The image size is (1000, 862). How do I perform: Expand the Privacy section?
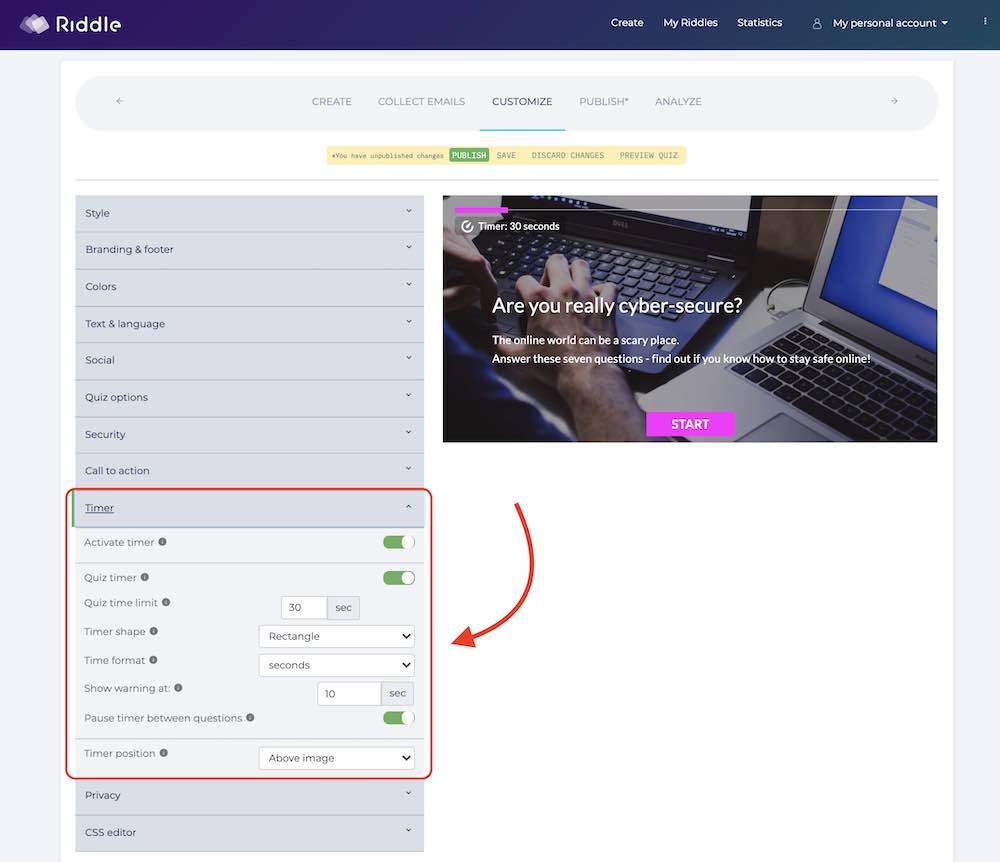249,795
